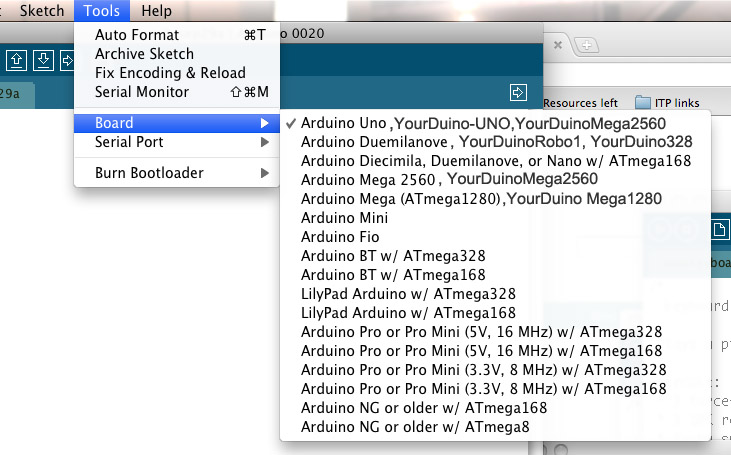Click the Upload right-arrow icon in left toolbar
The width and height of the screenshot is (731, 455).
click(67, 61)
